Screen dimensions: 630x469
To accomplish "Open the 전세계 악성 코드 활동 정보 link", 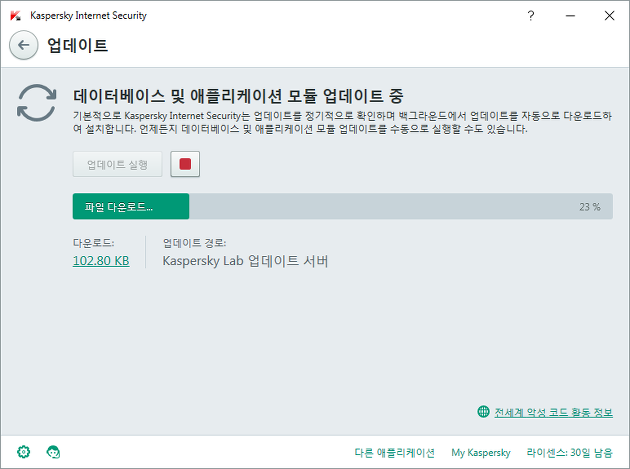I will point(553,412).
